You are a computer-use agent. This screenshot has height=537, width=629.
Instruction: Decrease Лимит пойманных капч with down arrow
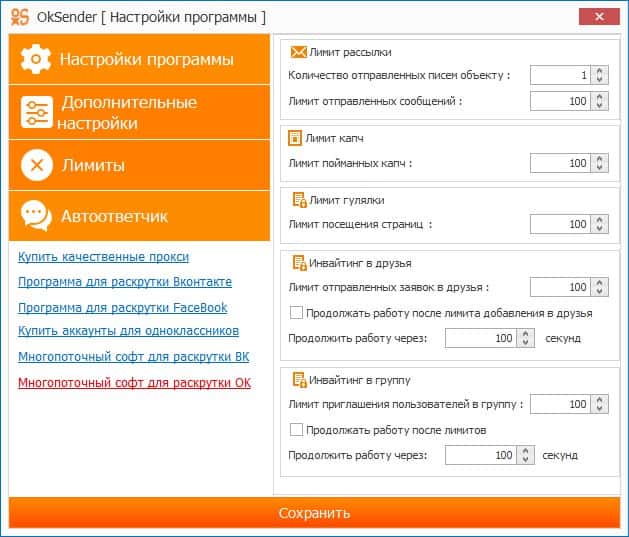tap(598, 168)
